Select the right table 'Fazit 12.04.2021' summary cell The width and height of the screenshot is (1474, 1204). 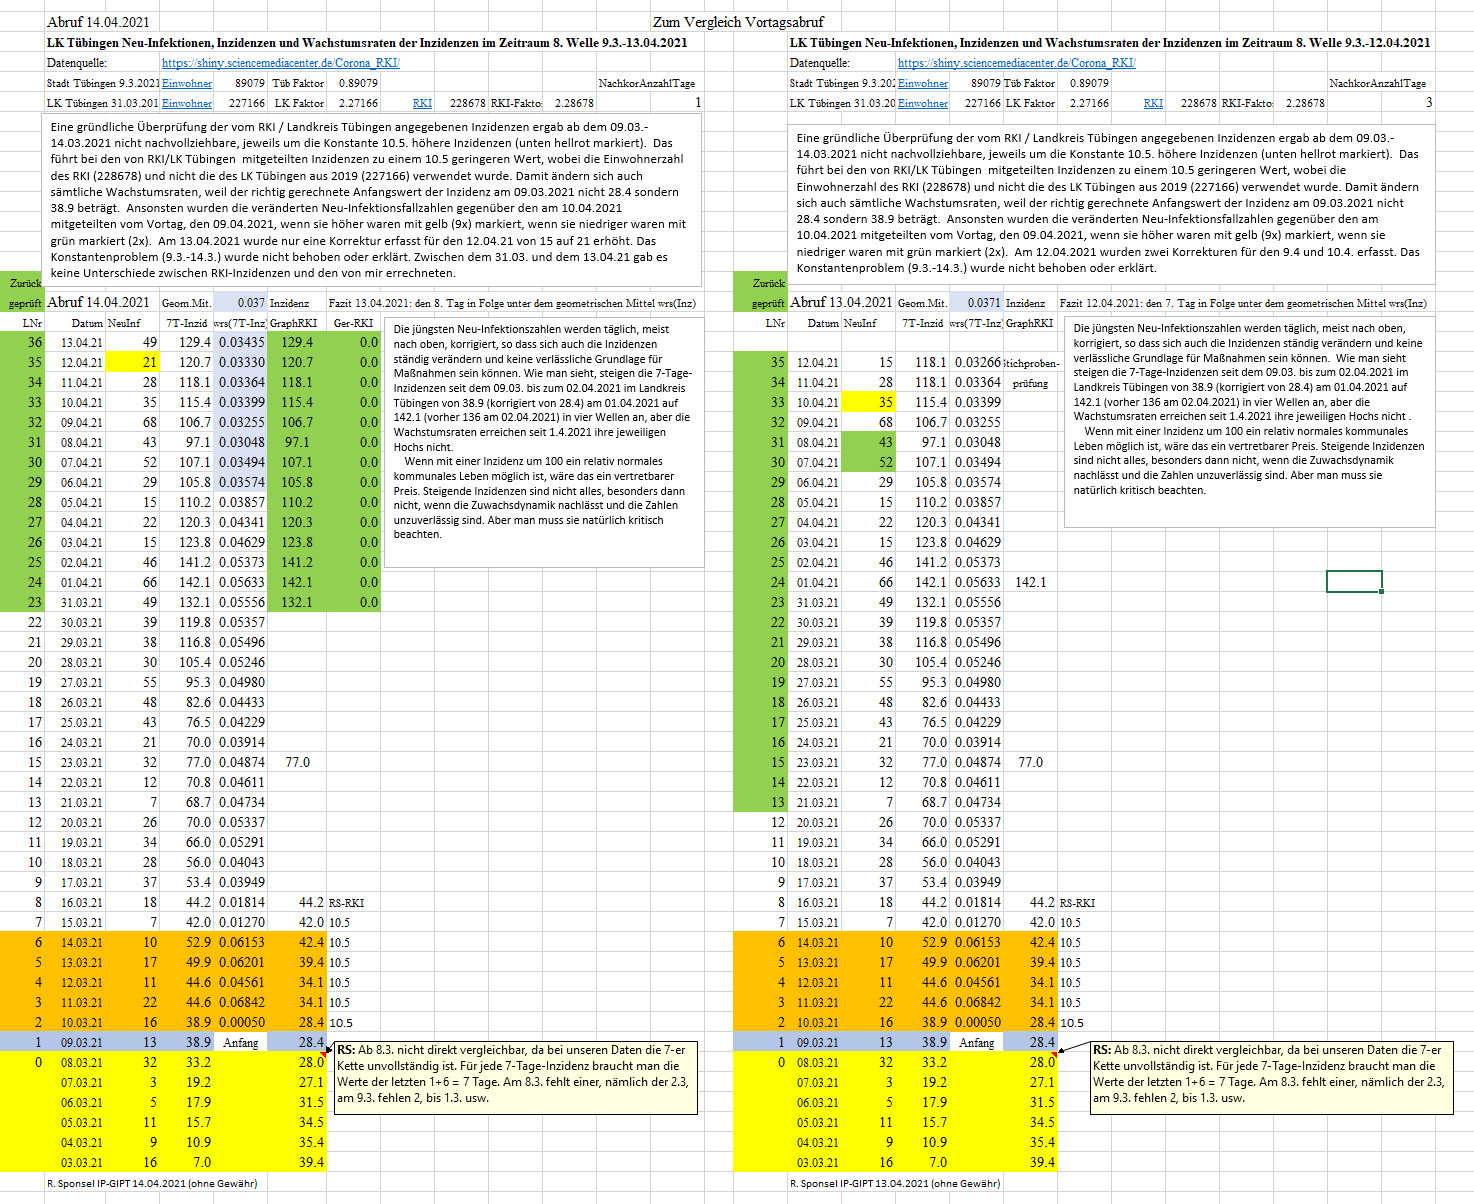tap(1243, 302)
